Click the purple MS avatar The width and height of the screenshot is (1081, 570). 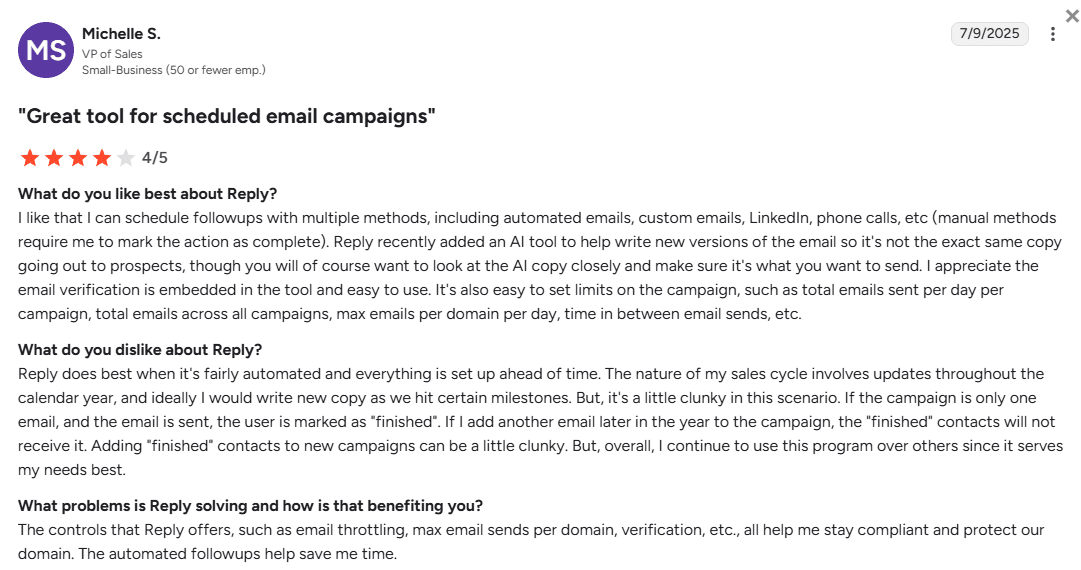click(x=45, y=50)
